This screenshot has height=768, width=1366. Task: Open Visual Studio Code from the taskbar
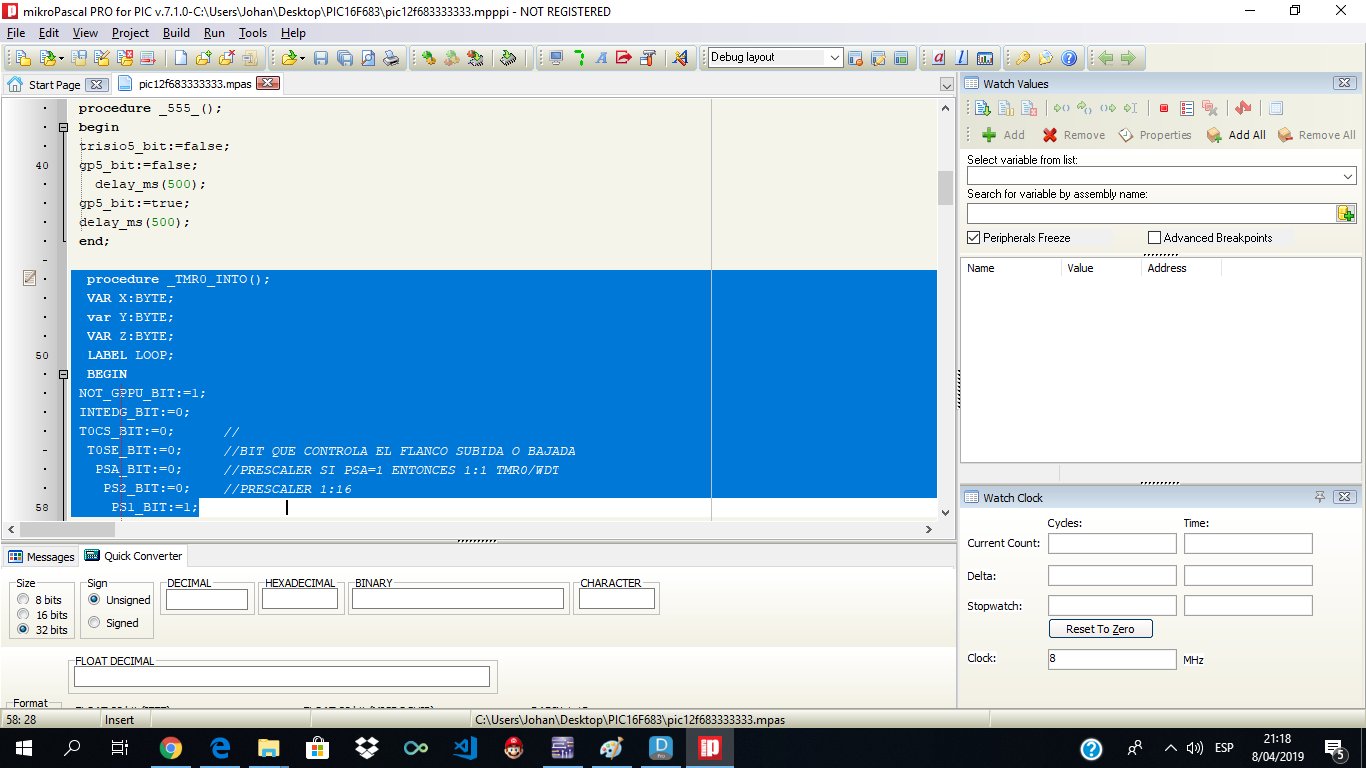tap(464, 748)
